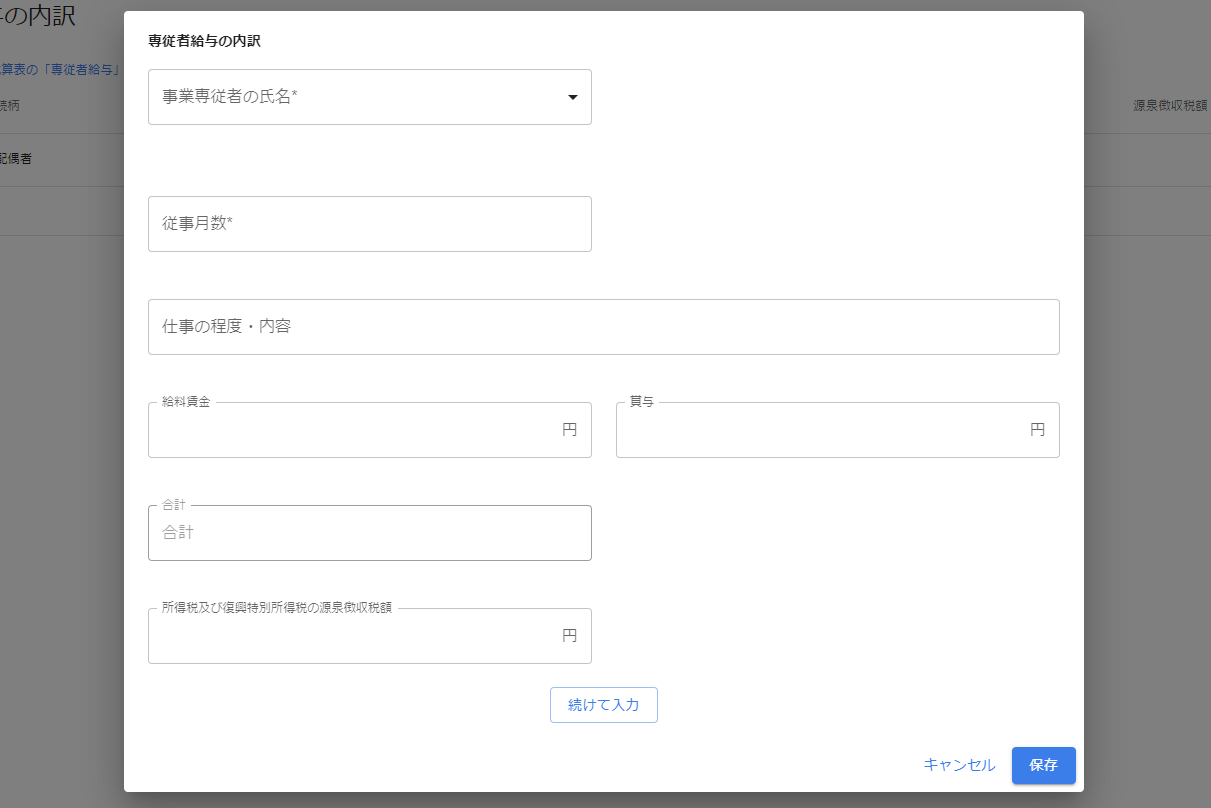This screenshot has height=808, width=1211.
Task: Click the dropdown arrow in 事業専従者の氏名 field
Action: click(573, 97)
